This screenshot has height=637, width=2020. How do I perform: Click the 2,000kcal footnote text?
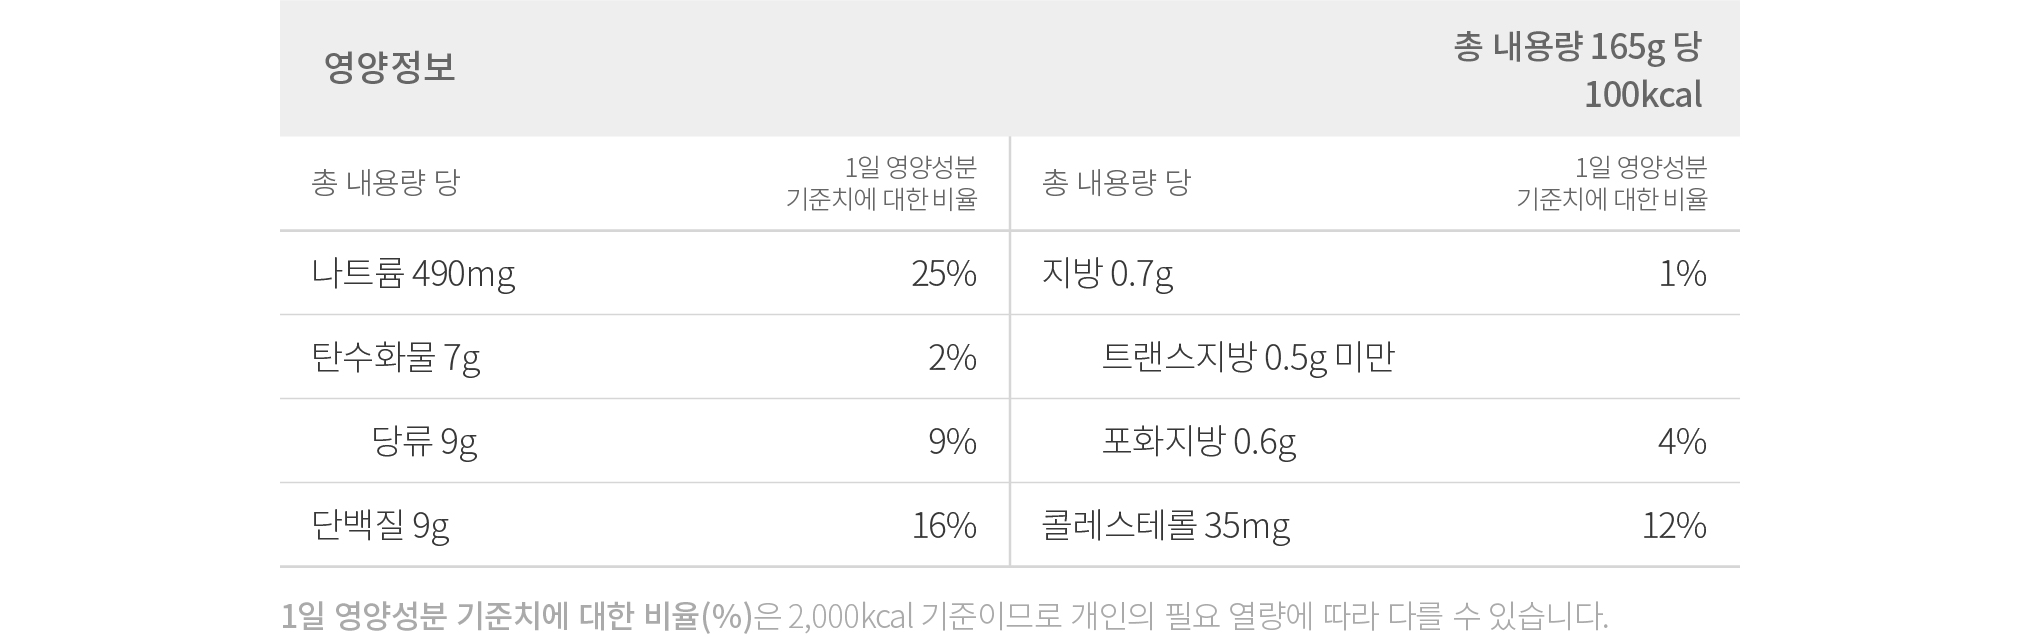(x=850, y=616)
